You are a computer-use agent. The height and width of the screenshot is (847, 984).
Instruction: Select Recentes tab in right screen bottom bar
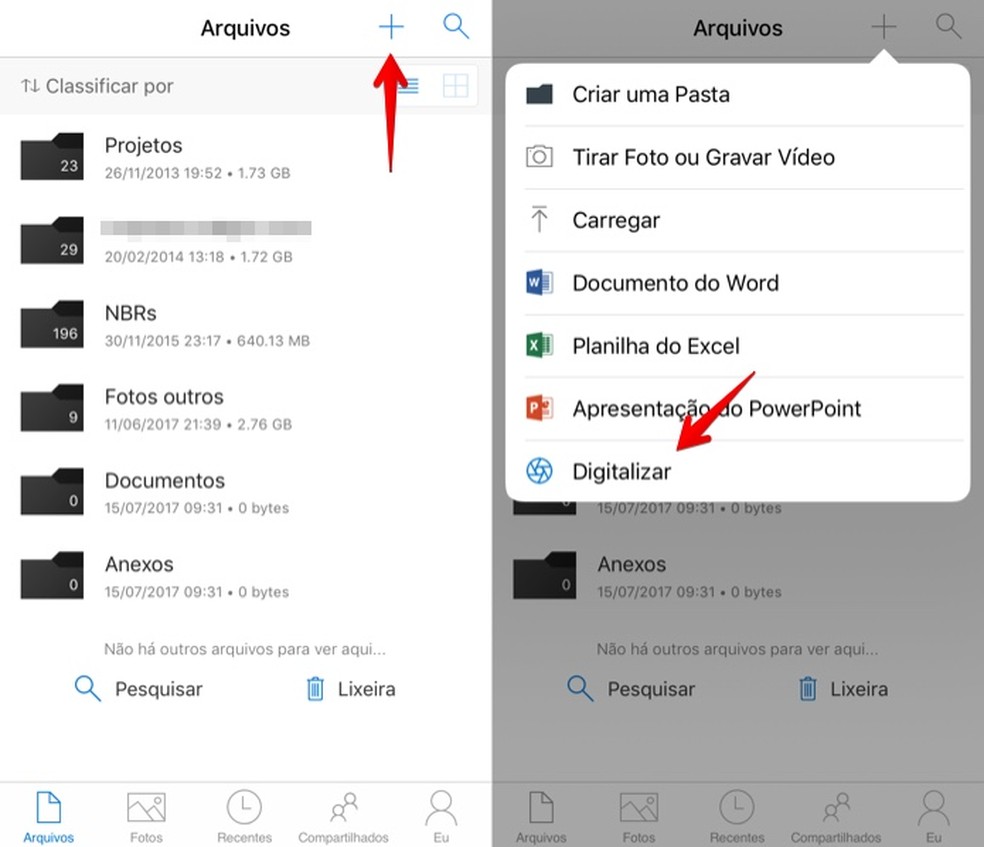(x=737, y=818)
